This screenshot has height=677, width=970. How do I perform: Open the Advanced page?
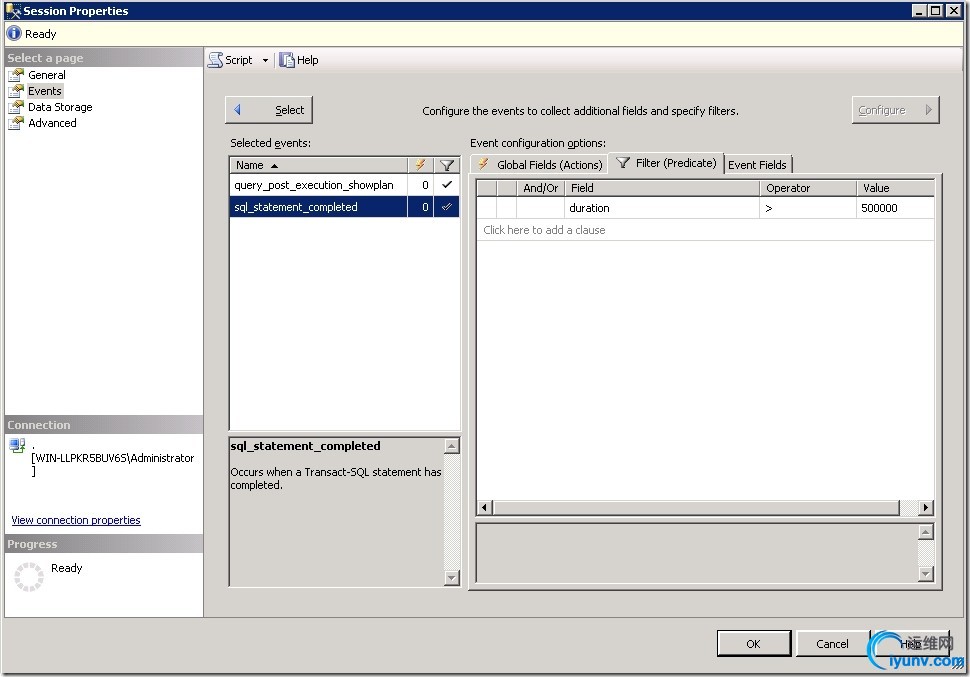point(52,123)
